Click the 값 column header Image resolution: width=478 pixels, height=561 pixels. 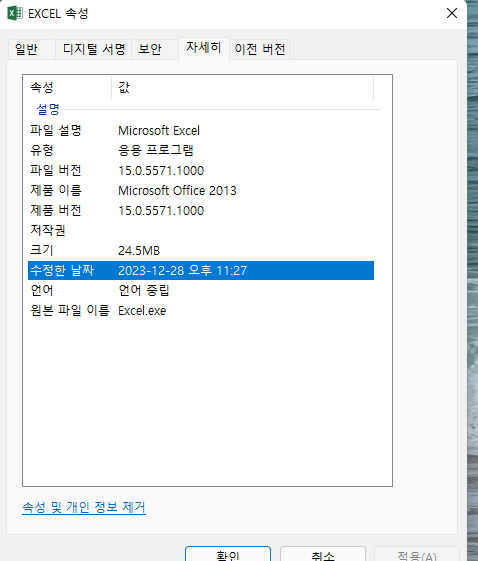click(243, 87)
